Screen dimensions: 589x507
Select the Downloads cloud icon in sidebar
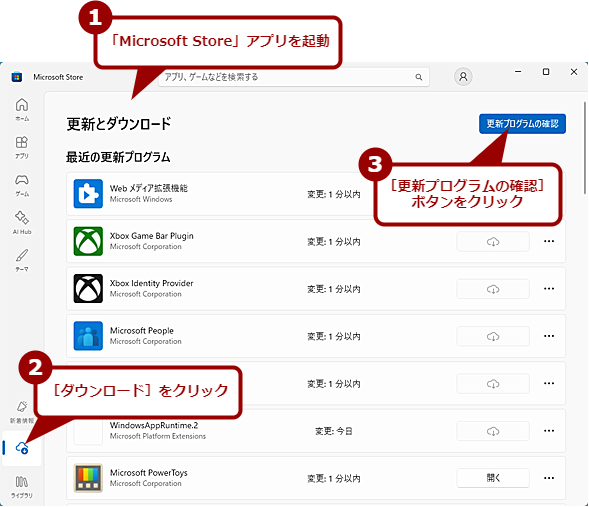(x=22, y=448)
